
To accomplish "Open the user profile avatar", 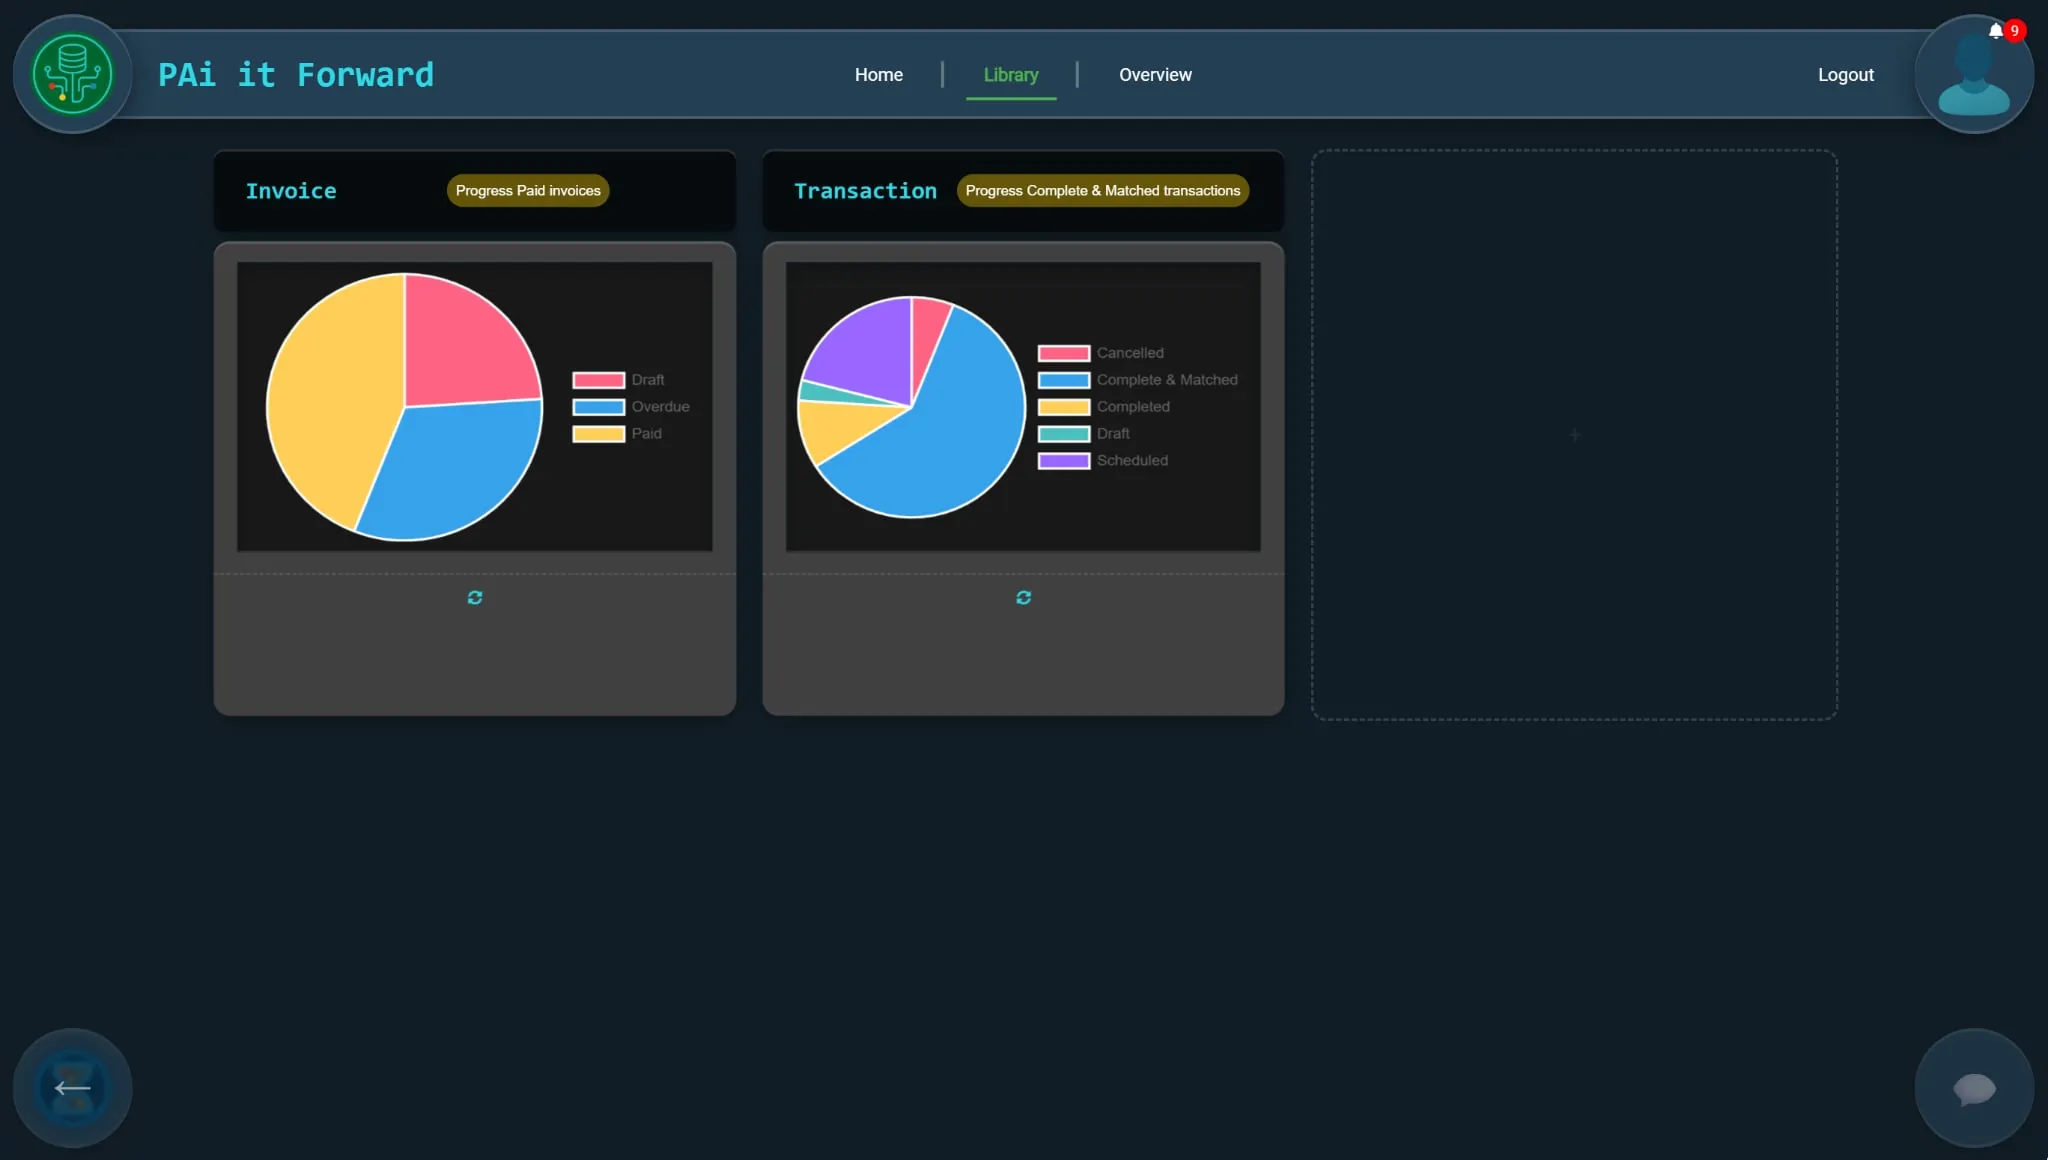I will pos(1973,80).
